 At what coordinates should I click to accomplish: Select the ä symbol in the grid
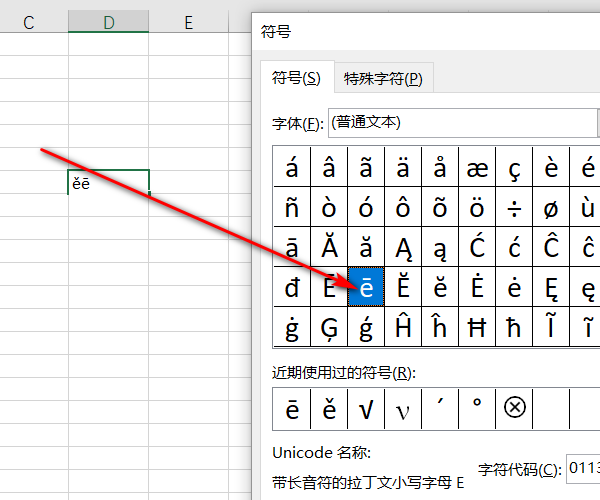(x=403, y=167)
